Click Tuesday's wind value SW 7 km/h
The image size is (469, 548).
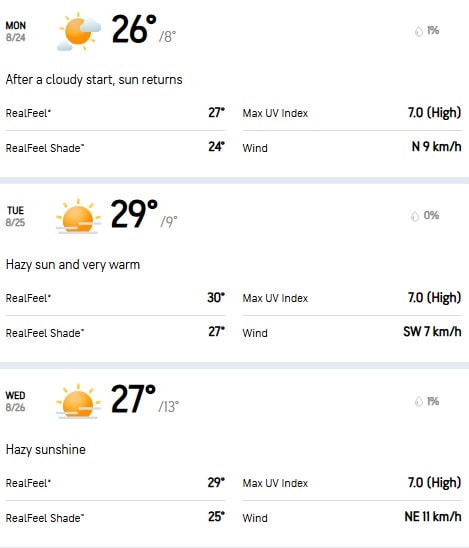(x=432, y=331)
